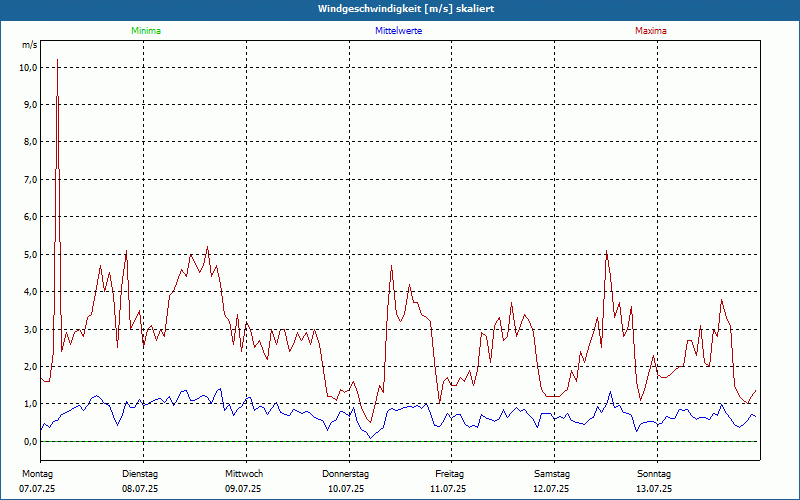Click the date 09.07.25
Screen dimensions: 800x500
[243, 489]
